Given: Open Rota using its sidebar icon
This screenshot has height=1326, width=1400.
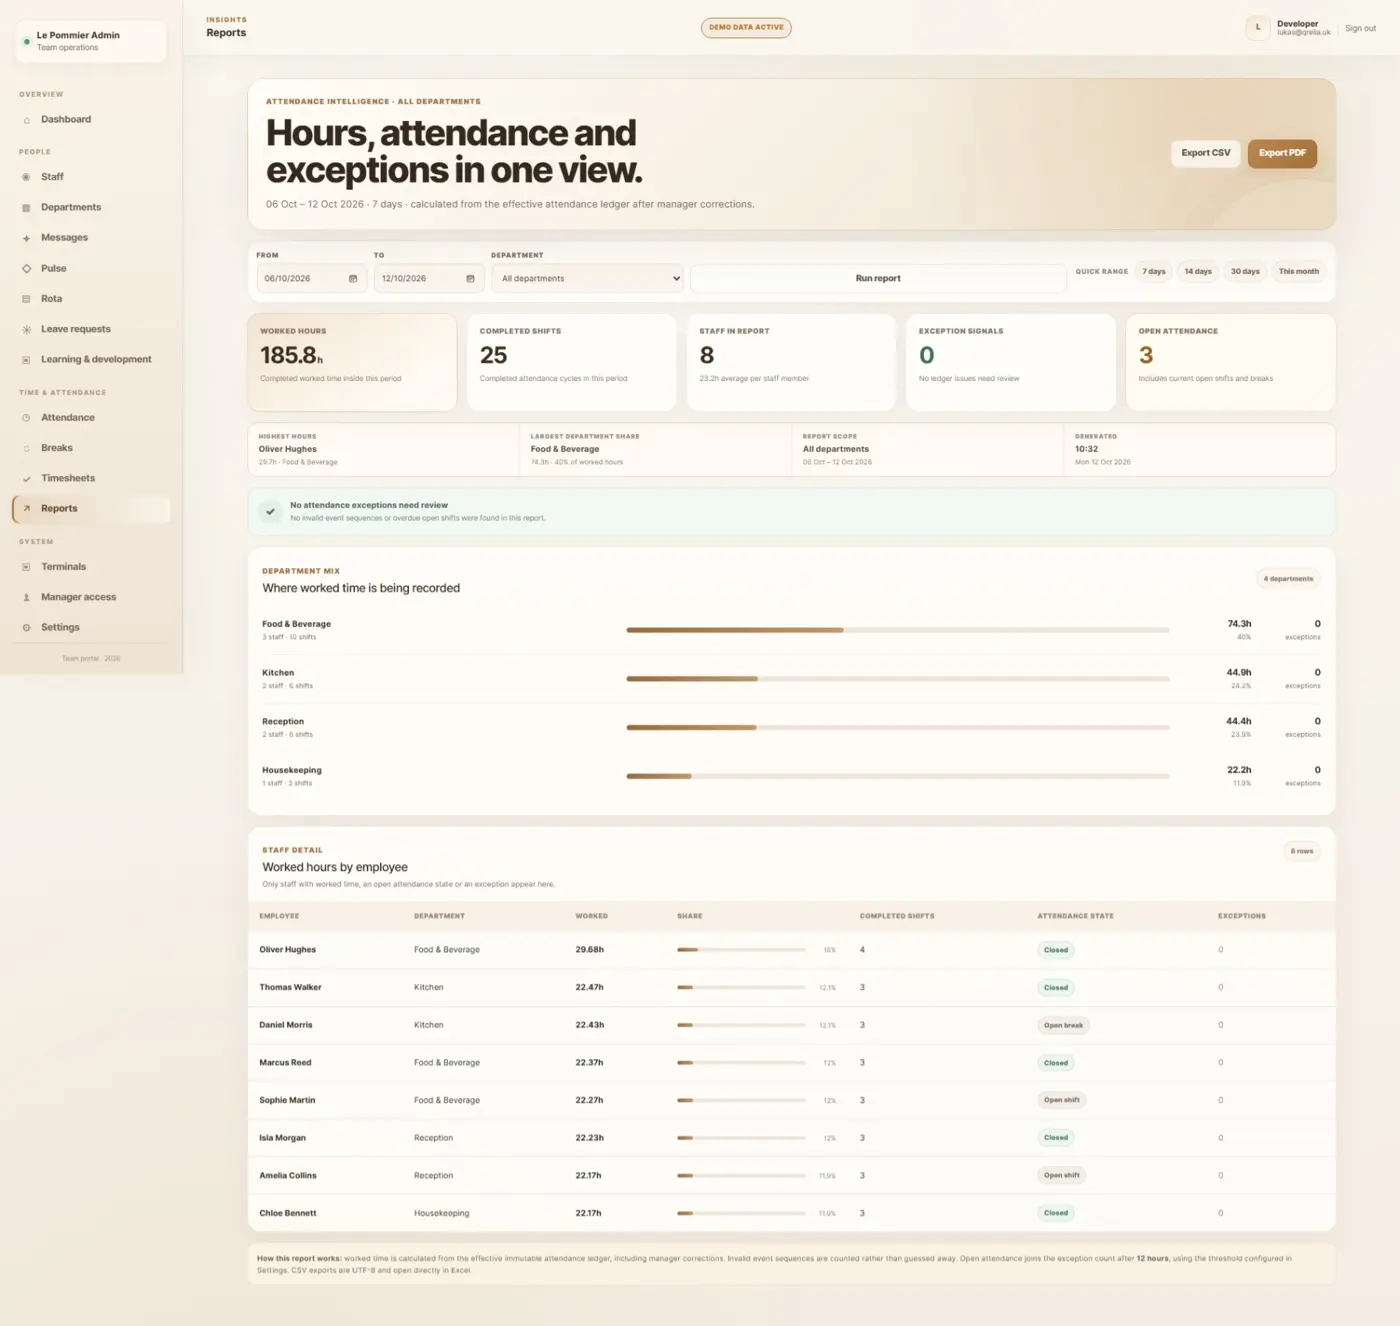Looking at the screenshot, I should pos(26,299).
